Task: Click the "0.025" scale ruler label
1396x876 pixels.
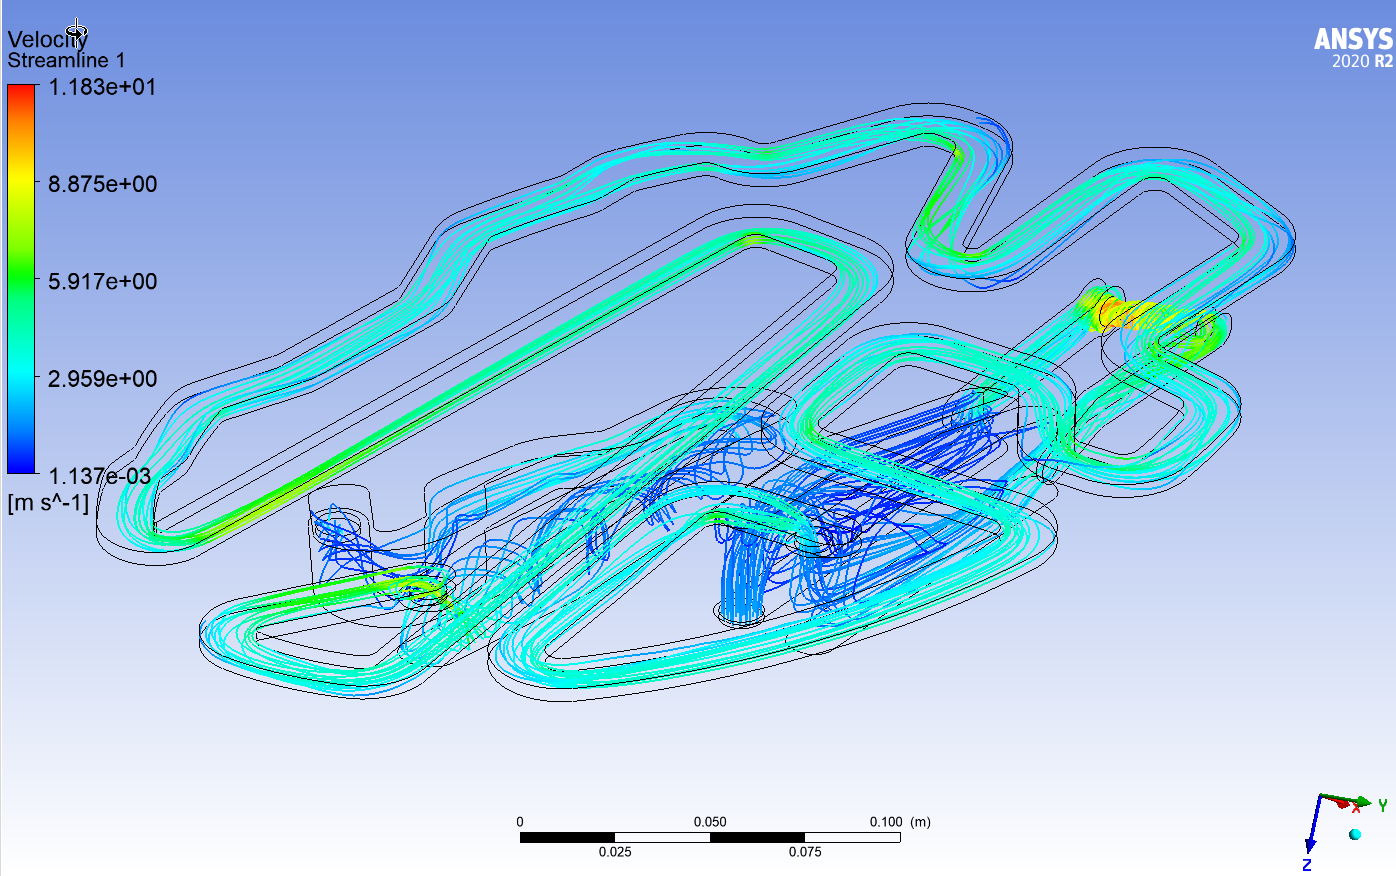Action: point(615,852)
